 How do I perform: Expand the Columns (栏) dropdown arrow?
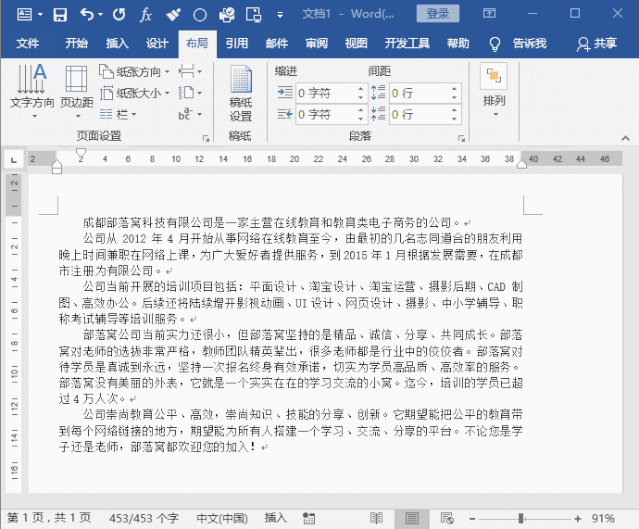[134, 115]
